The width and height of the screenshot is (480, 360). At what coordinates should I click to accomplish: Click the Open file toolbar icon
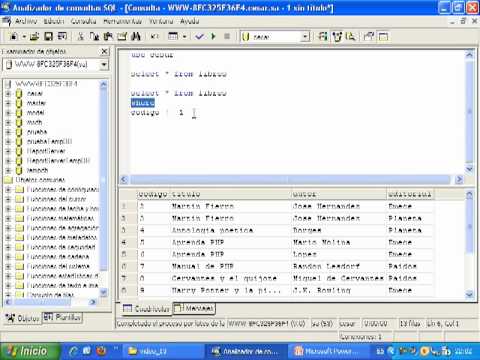(35, 36)
